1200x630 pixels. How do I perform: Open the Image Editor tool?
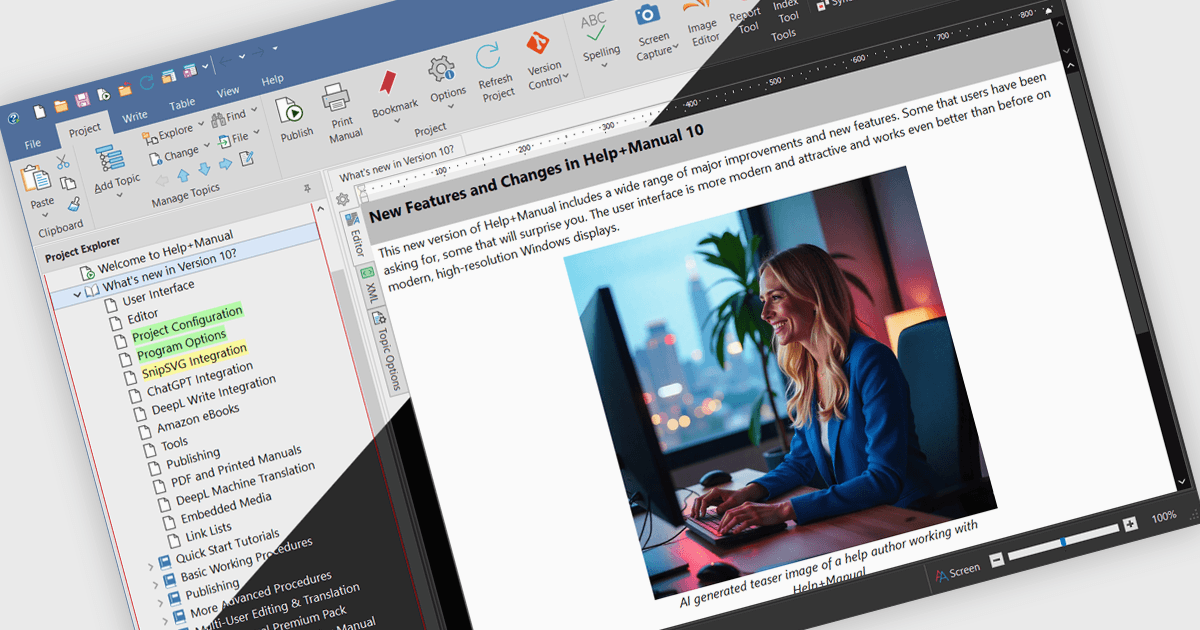point(700,22)
